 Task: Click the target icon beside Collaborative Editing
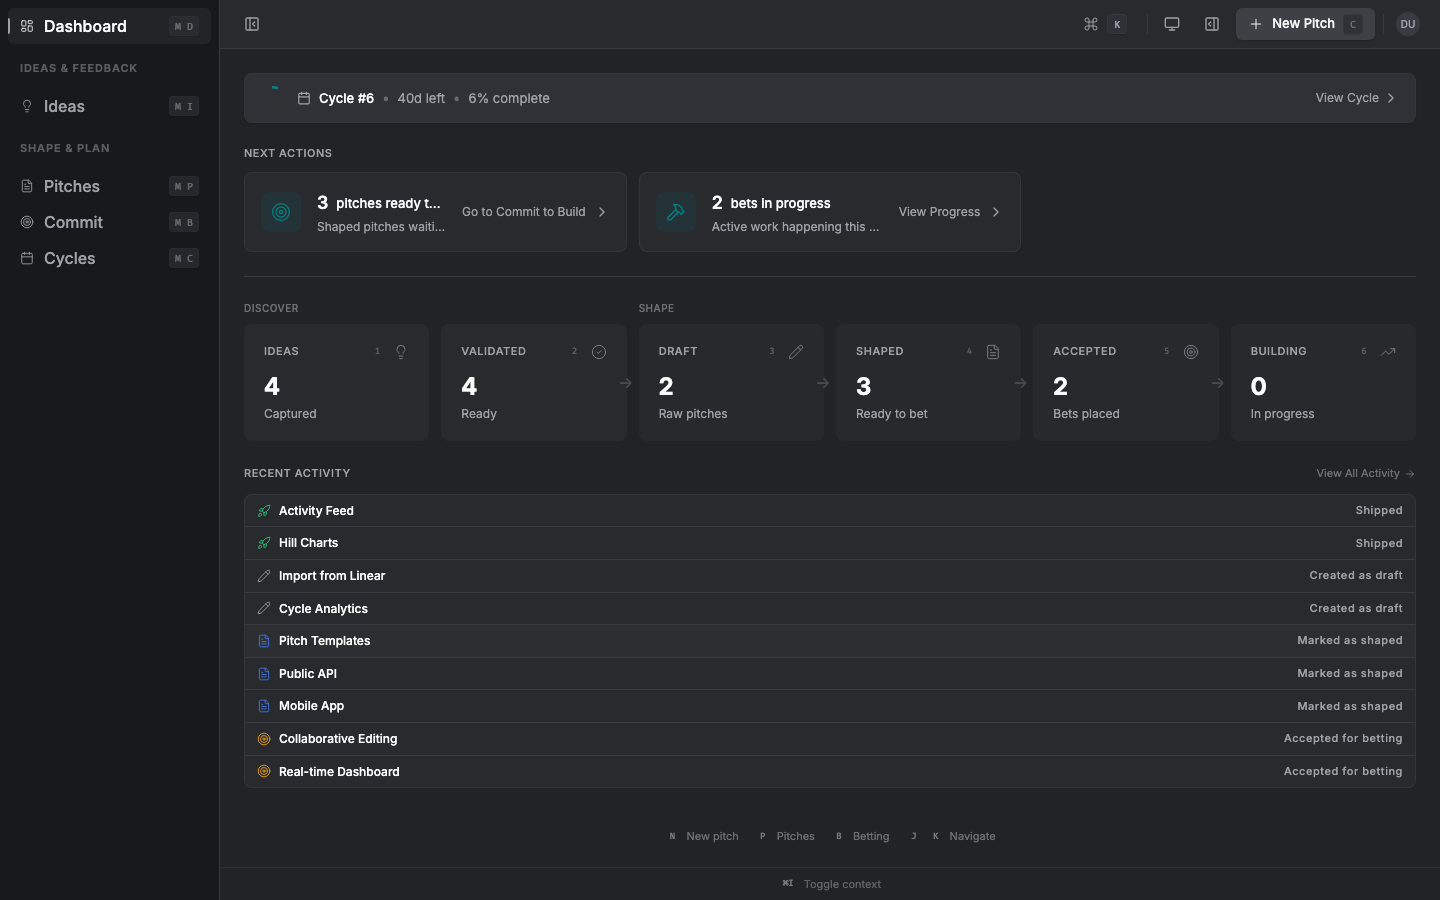(264, 738)
